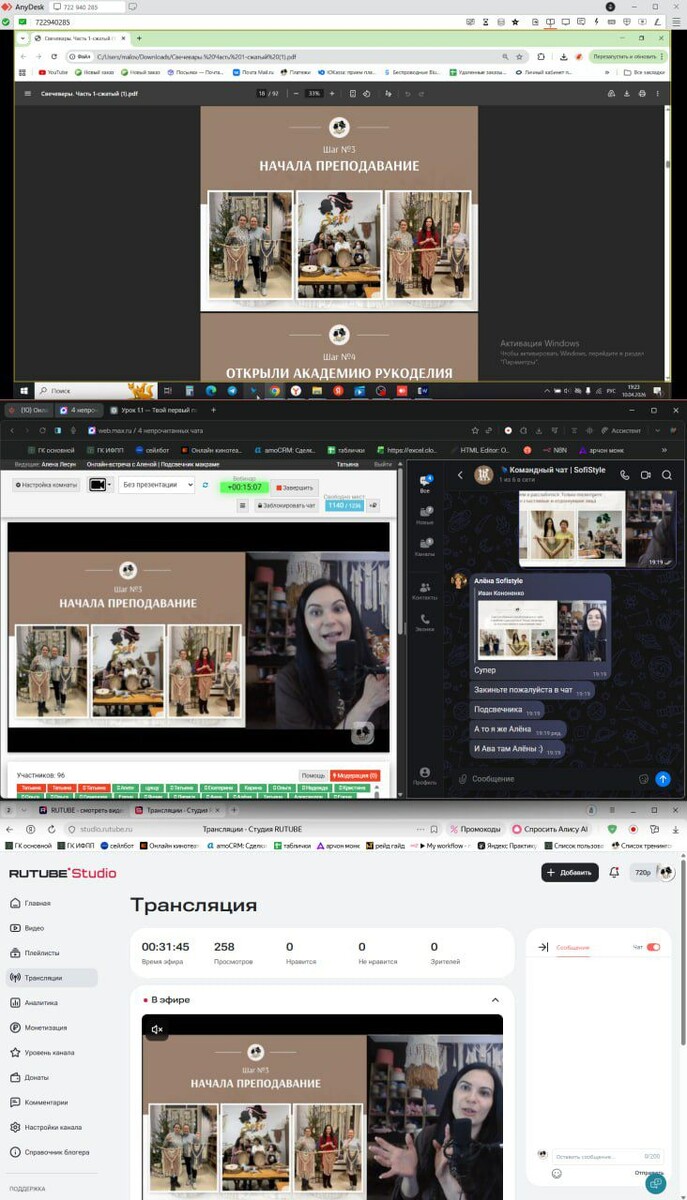Send message with blue arrow button

click(663, 779)
